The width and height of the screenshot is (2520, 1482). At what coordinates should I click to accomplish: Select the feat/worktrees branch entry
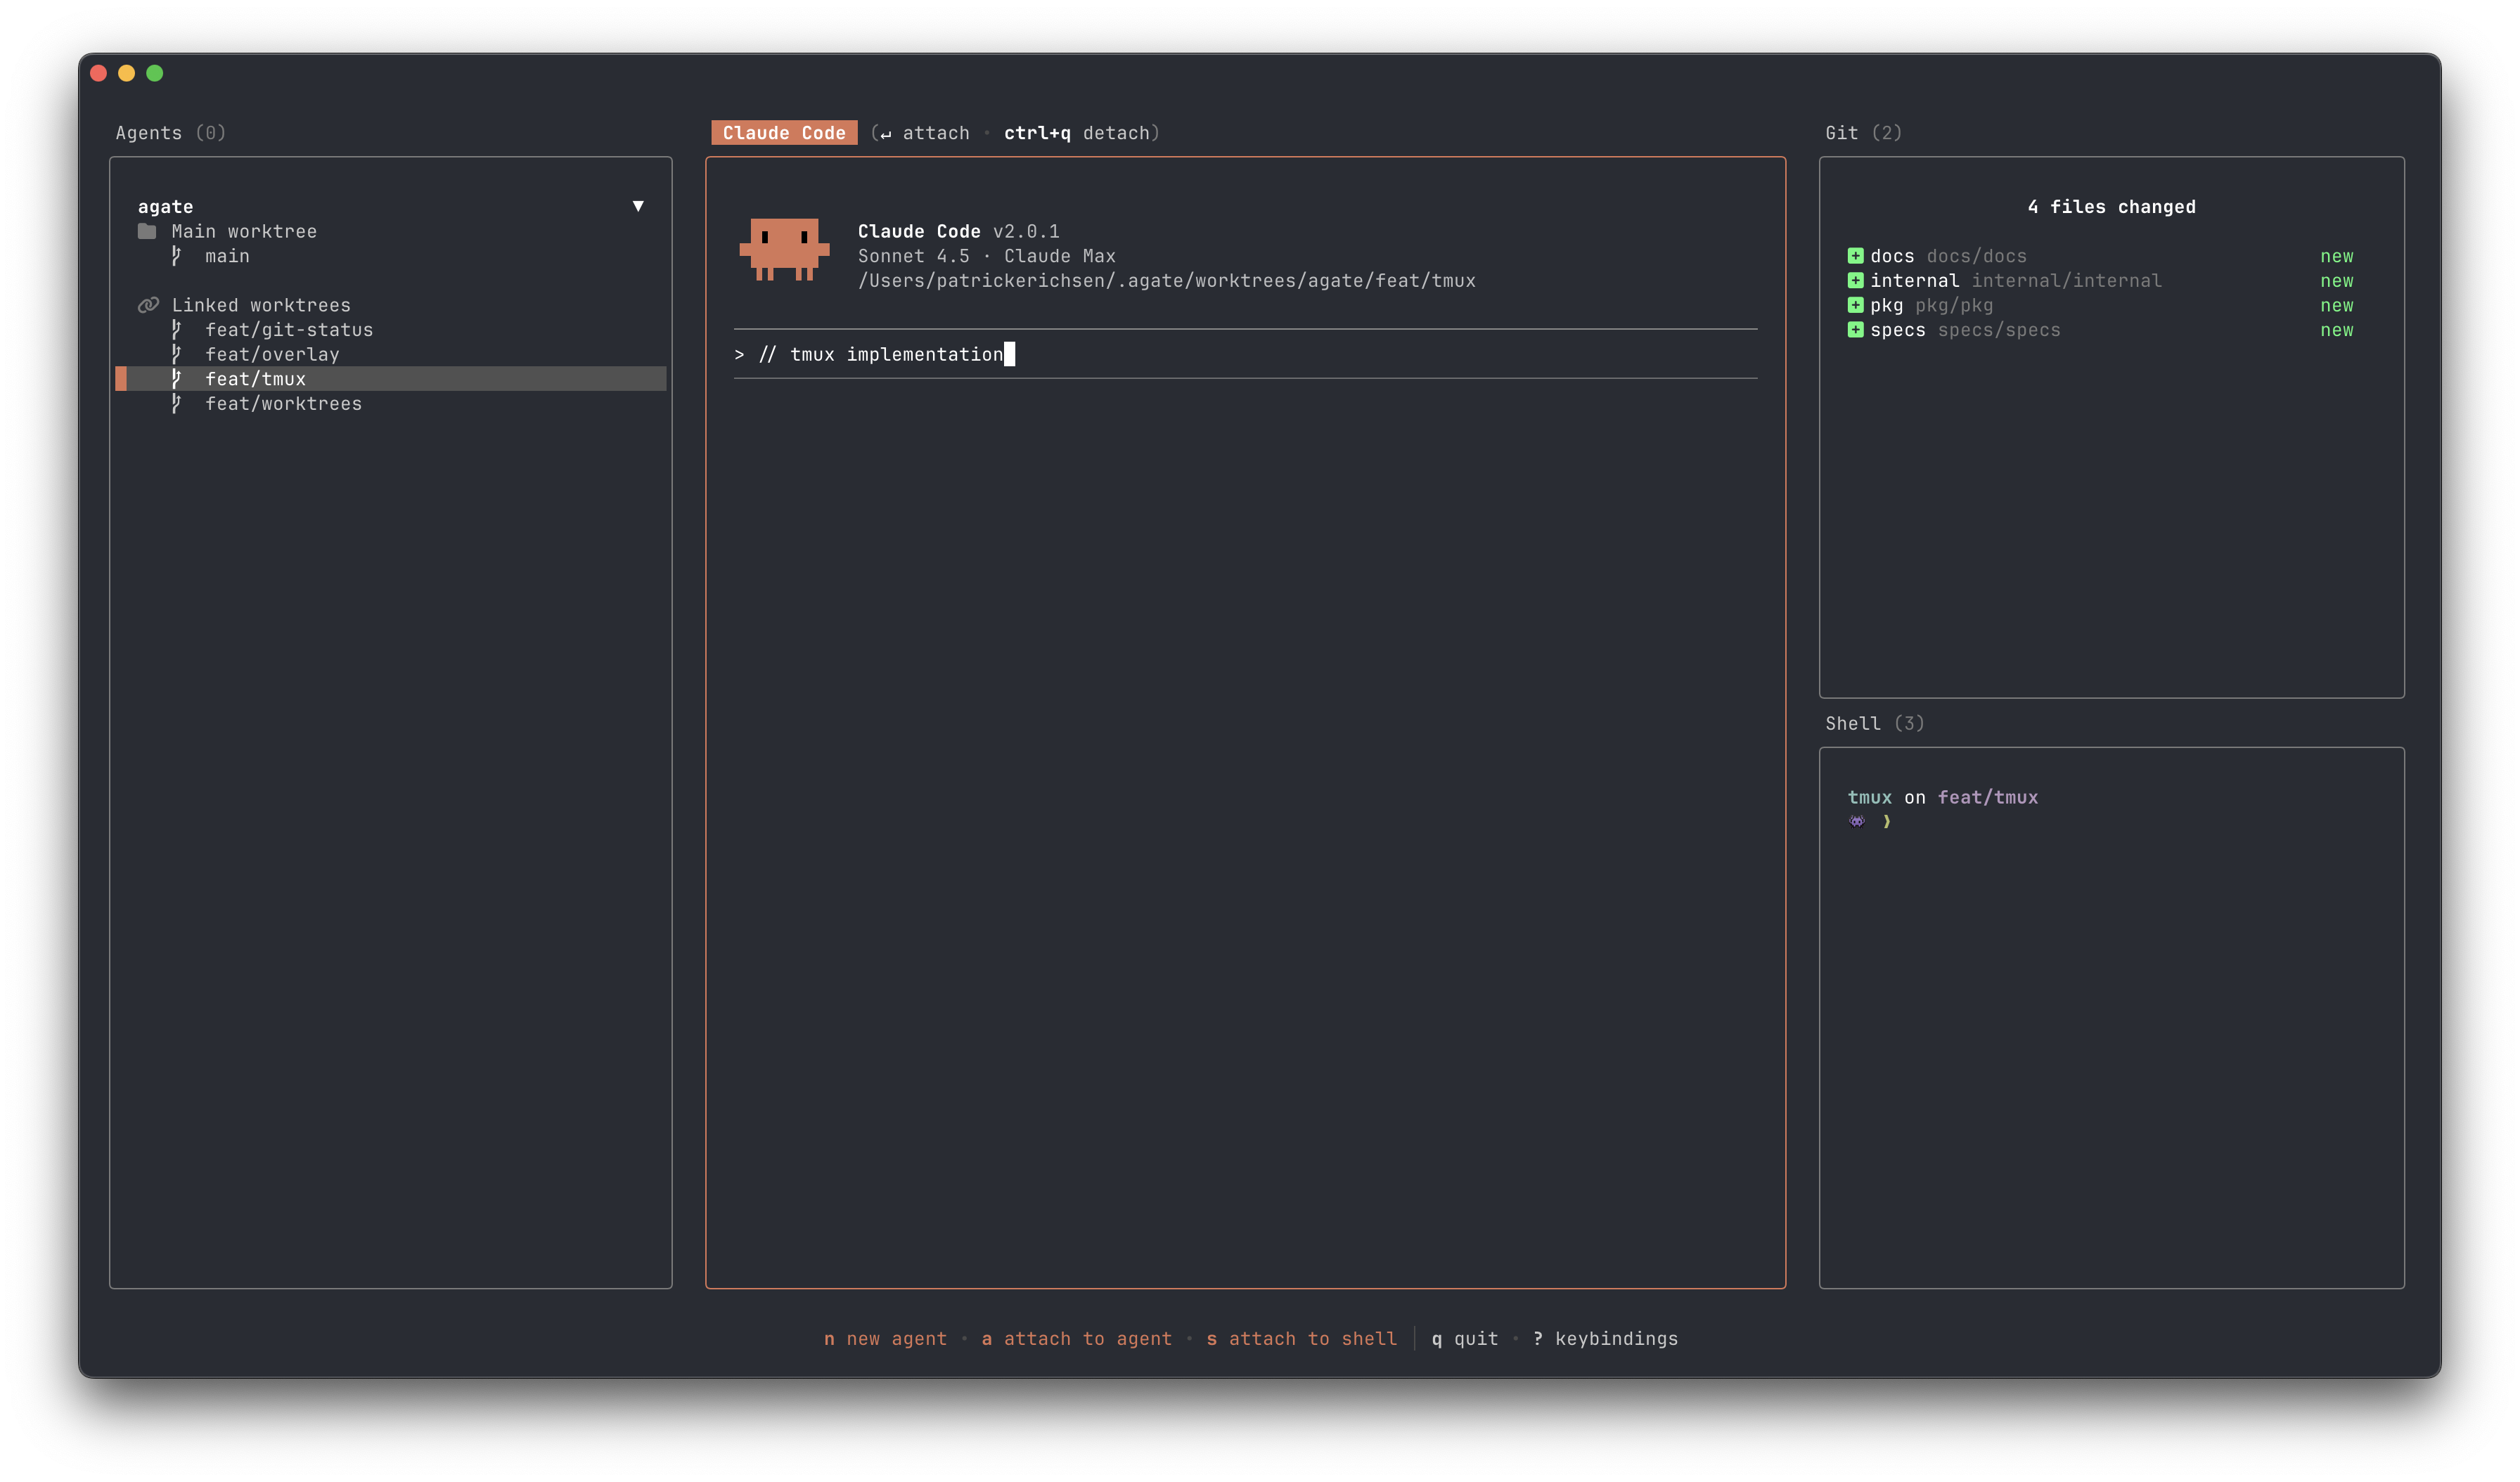coord(283,404)
